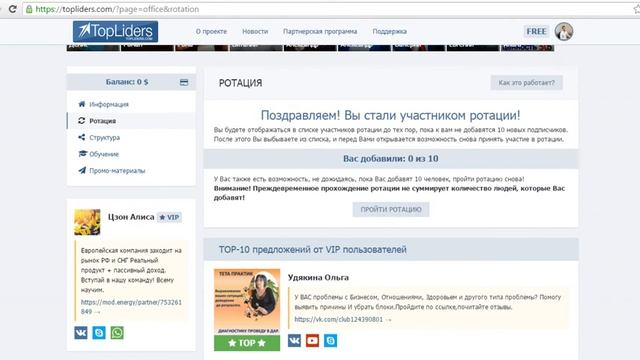Image resolution: width=640 pixels, height=360 pixels.
Task: Open the Поддержка menu item
Action: coord(389,31)
